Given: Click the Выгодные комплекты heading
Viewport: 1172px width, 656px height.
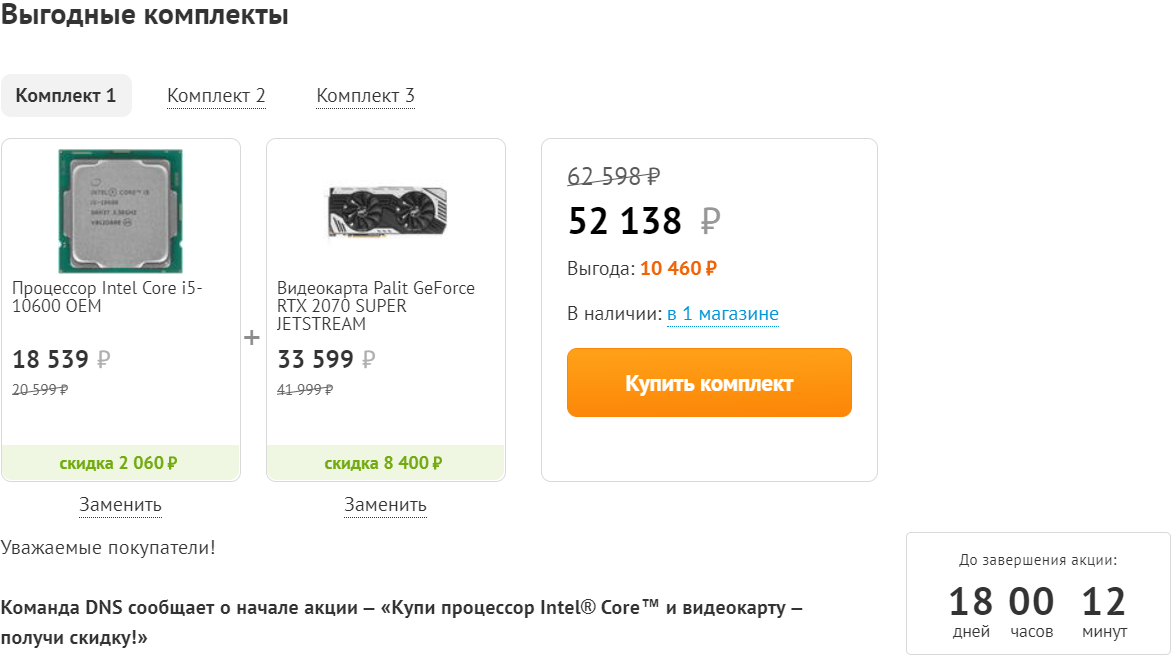Looking at the screenshot, I should (145, 16).
